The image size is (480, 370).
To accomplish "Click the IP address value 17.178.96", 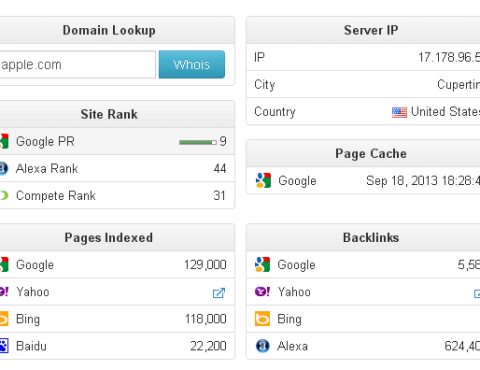I will [x=449, y=57].
